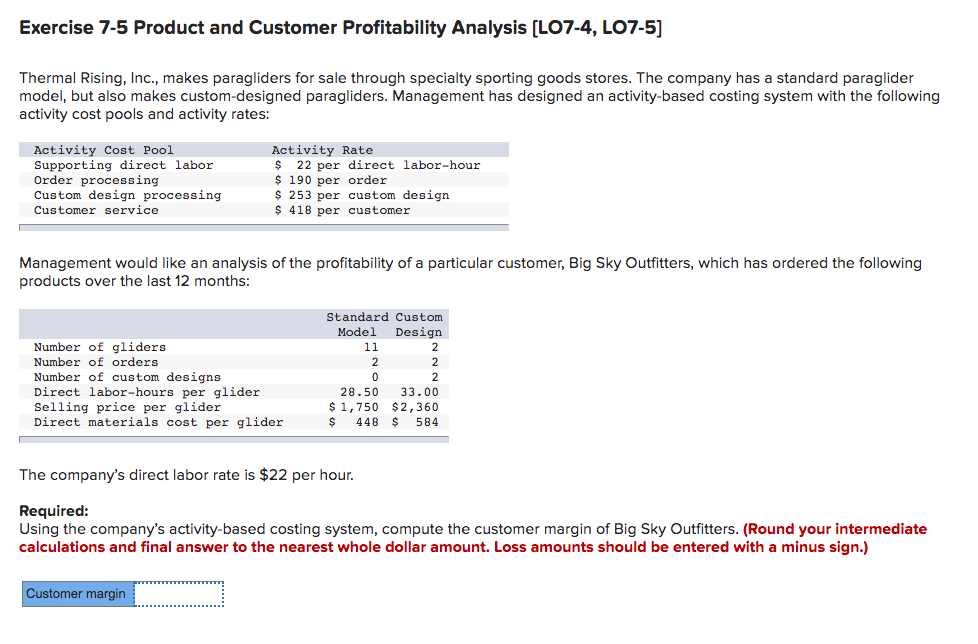This screenshot has height=644, width=978.
Task: Click the 'Number of gliders' row label
Action: (100, 347)
